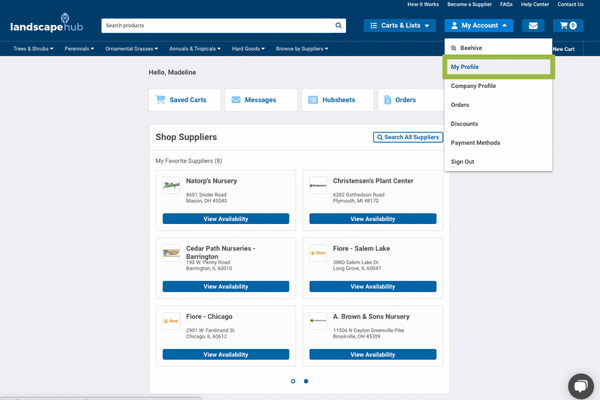The width and height of the screenshot is (600, 400).
Task: Click A. Brown & Sons Nursery logo
Action: point(318,321)
